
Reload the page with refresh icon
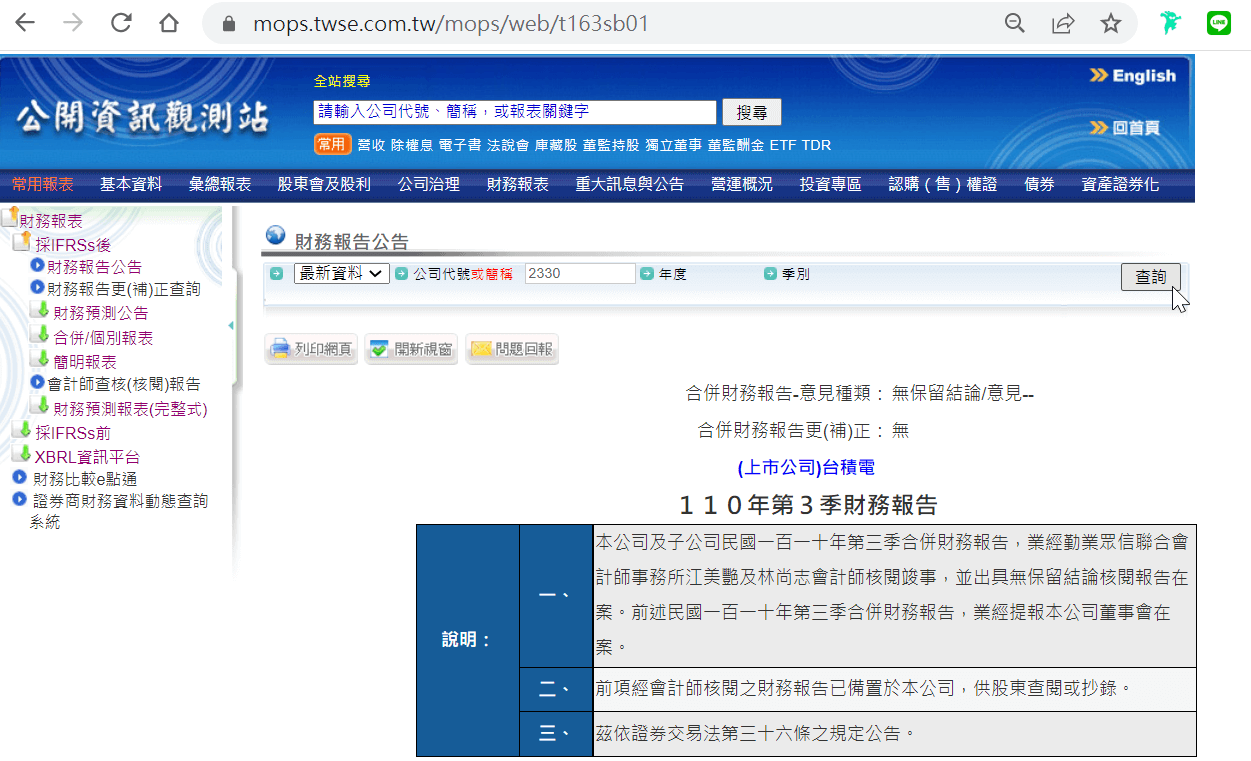point(121,23)
